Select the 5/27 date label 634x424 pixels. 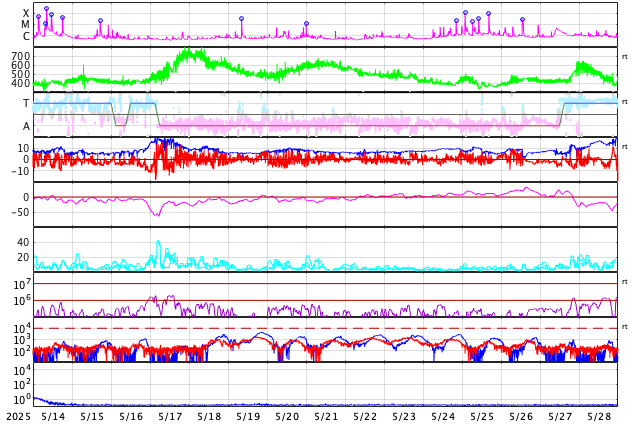coord(560,416)
